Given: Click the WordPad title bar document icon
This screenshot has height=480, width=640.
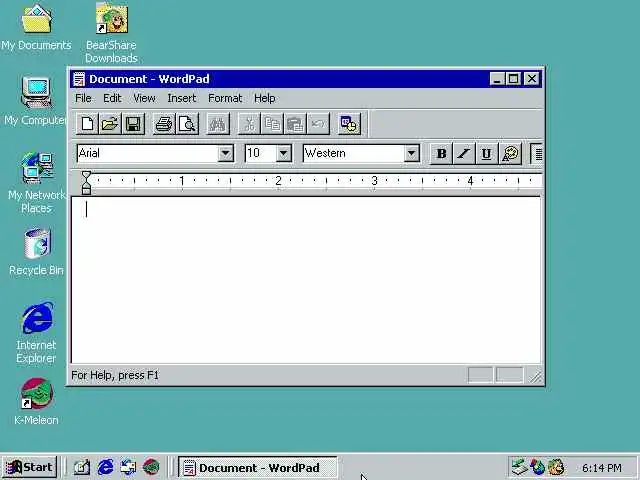Looking at the screenshot, I should (79, 79).
